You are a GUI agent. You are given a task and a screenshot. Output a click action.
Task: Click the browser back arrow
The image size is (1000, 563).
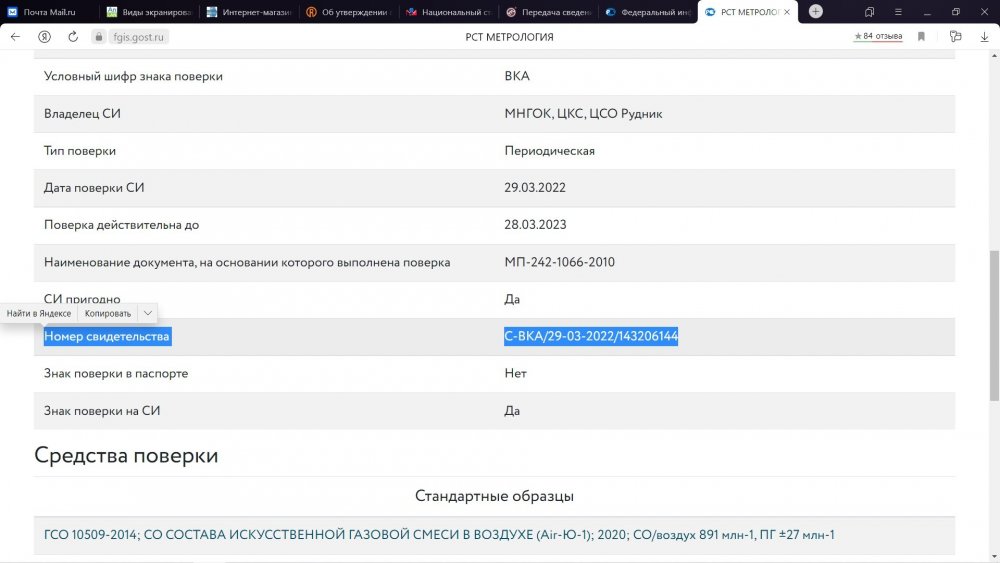[x=15, y=36]
